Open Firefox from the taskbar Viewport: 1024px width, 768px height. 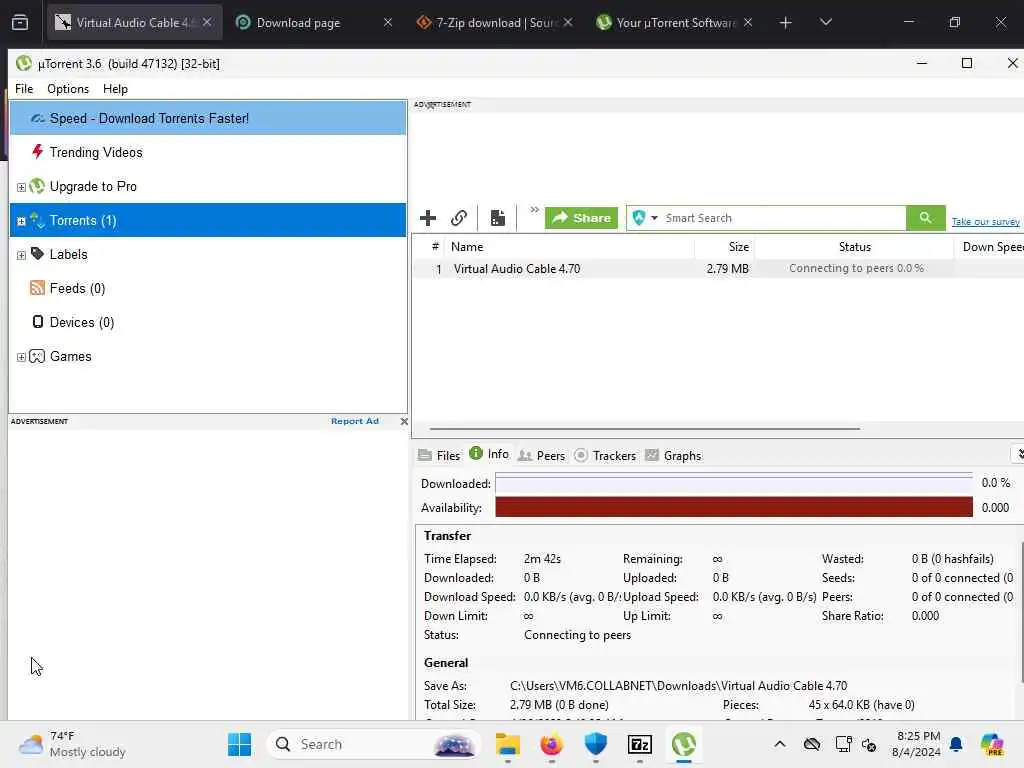[x=551, y=744]
